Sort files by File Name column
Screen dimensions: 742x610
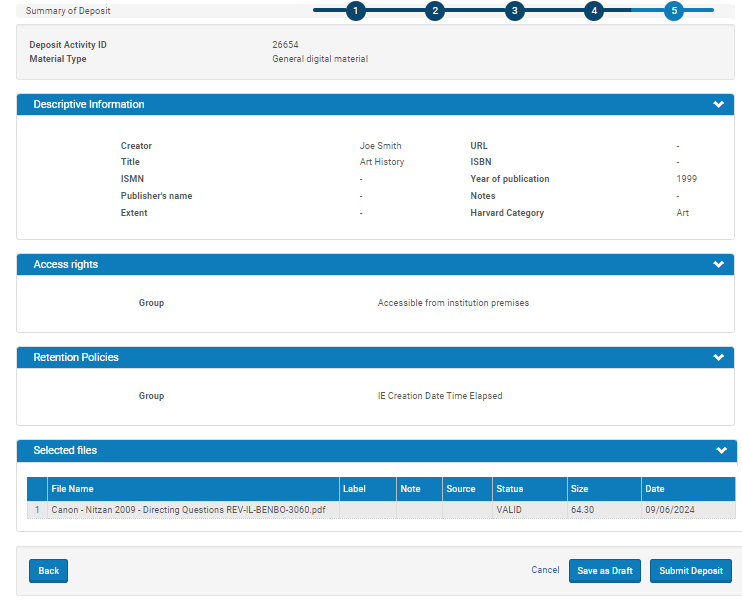(x=73, y=489)
